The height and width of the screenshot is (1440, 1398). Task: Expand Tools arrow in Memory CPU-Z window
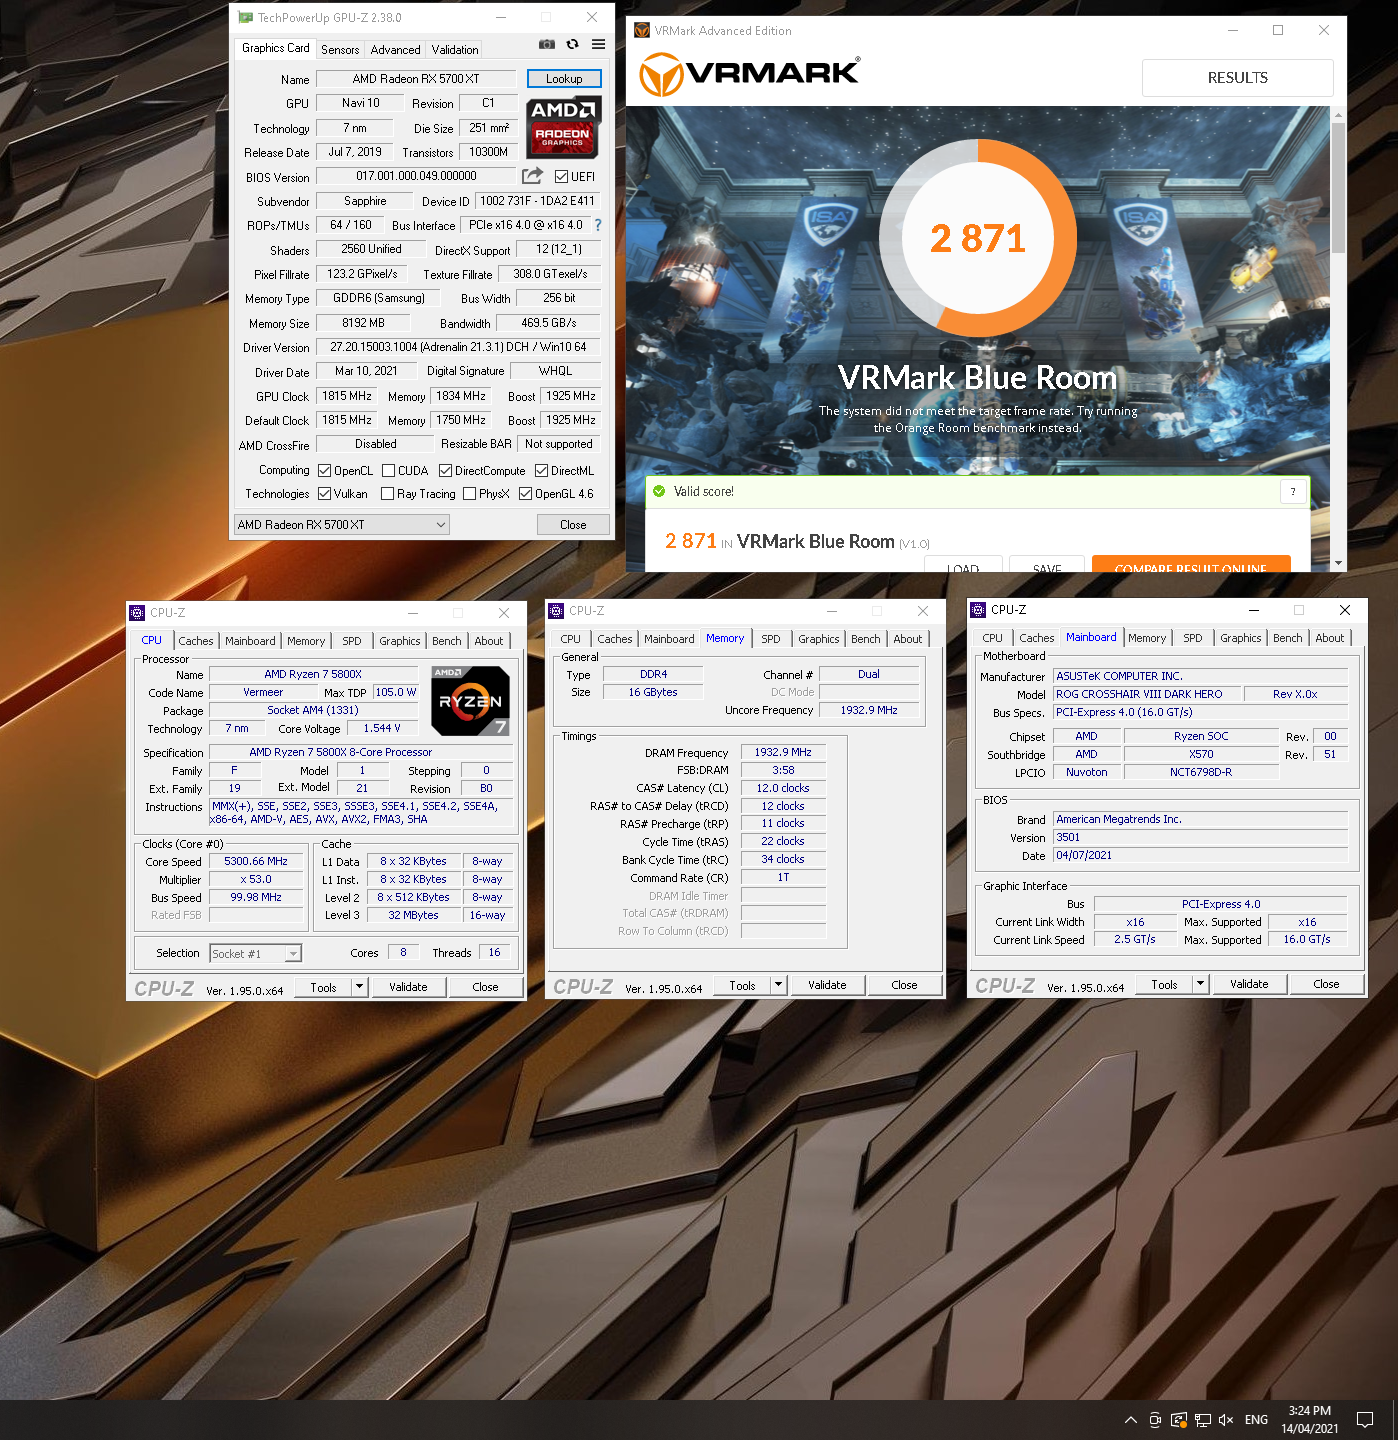pos(778,985)
